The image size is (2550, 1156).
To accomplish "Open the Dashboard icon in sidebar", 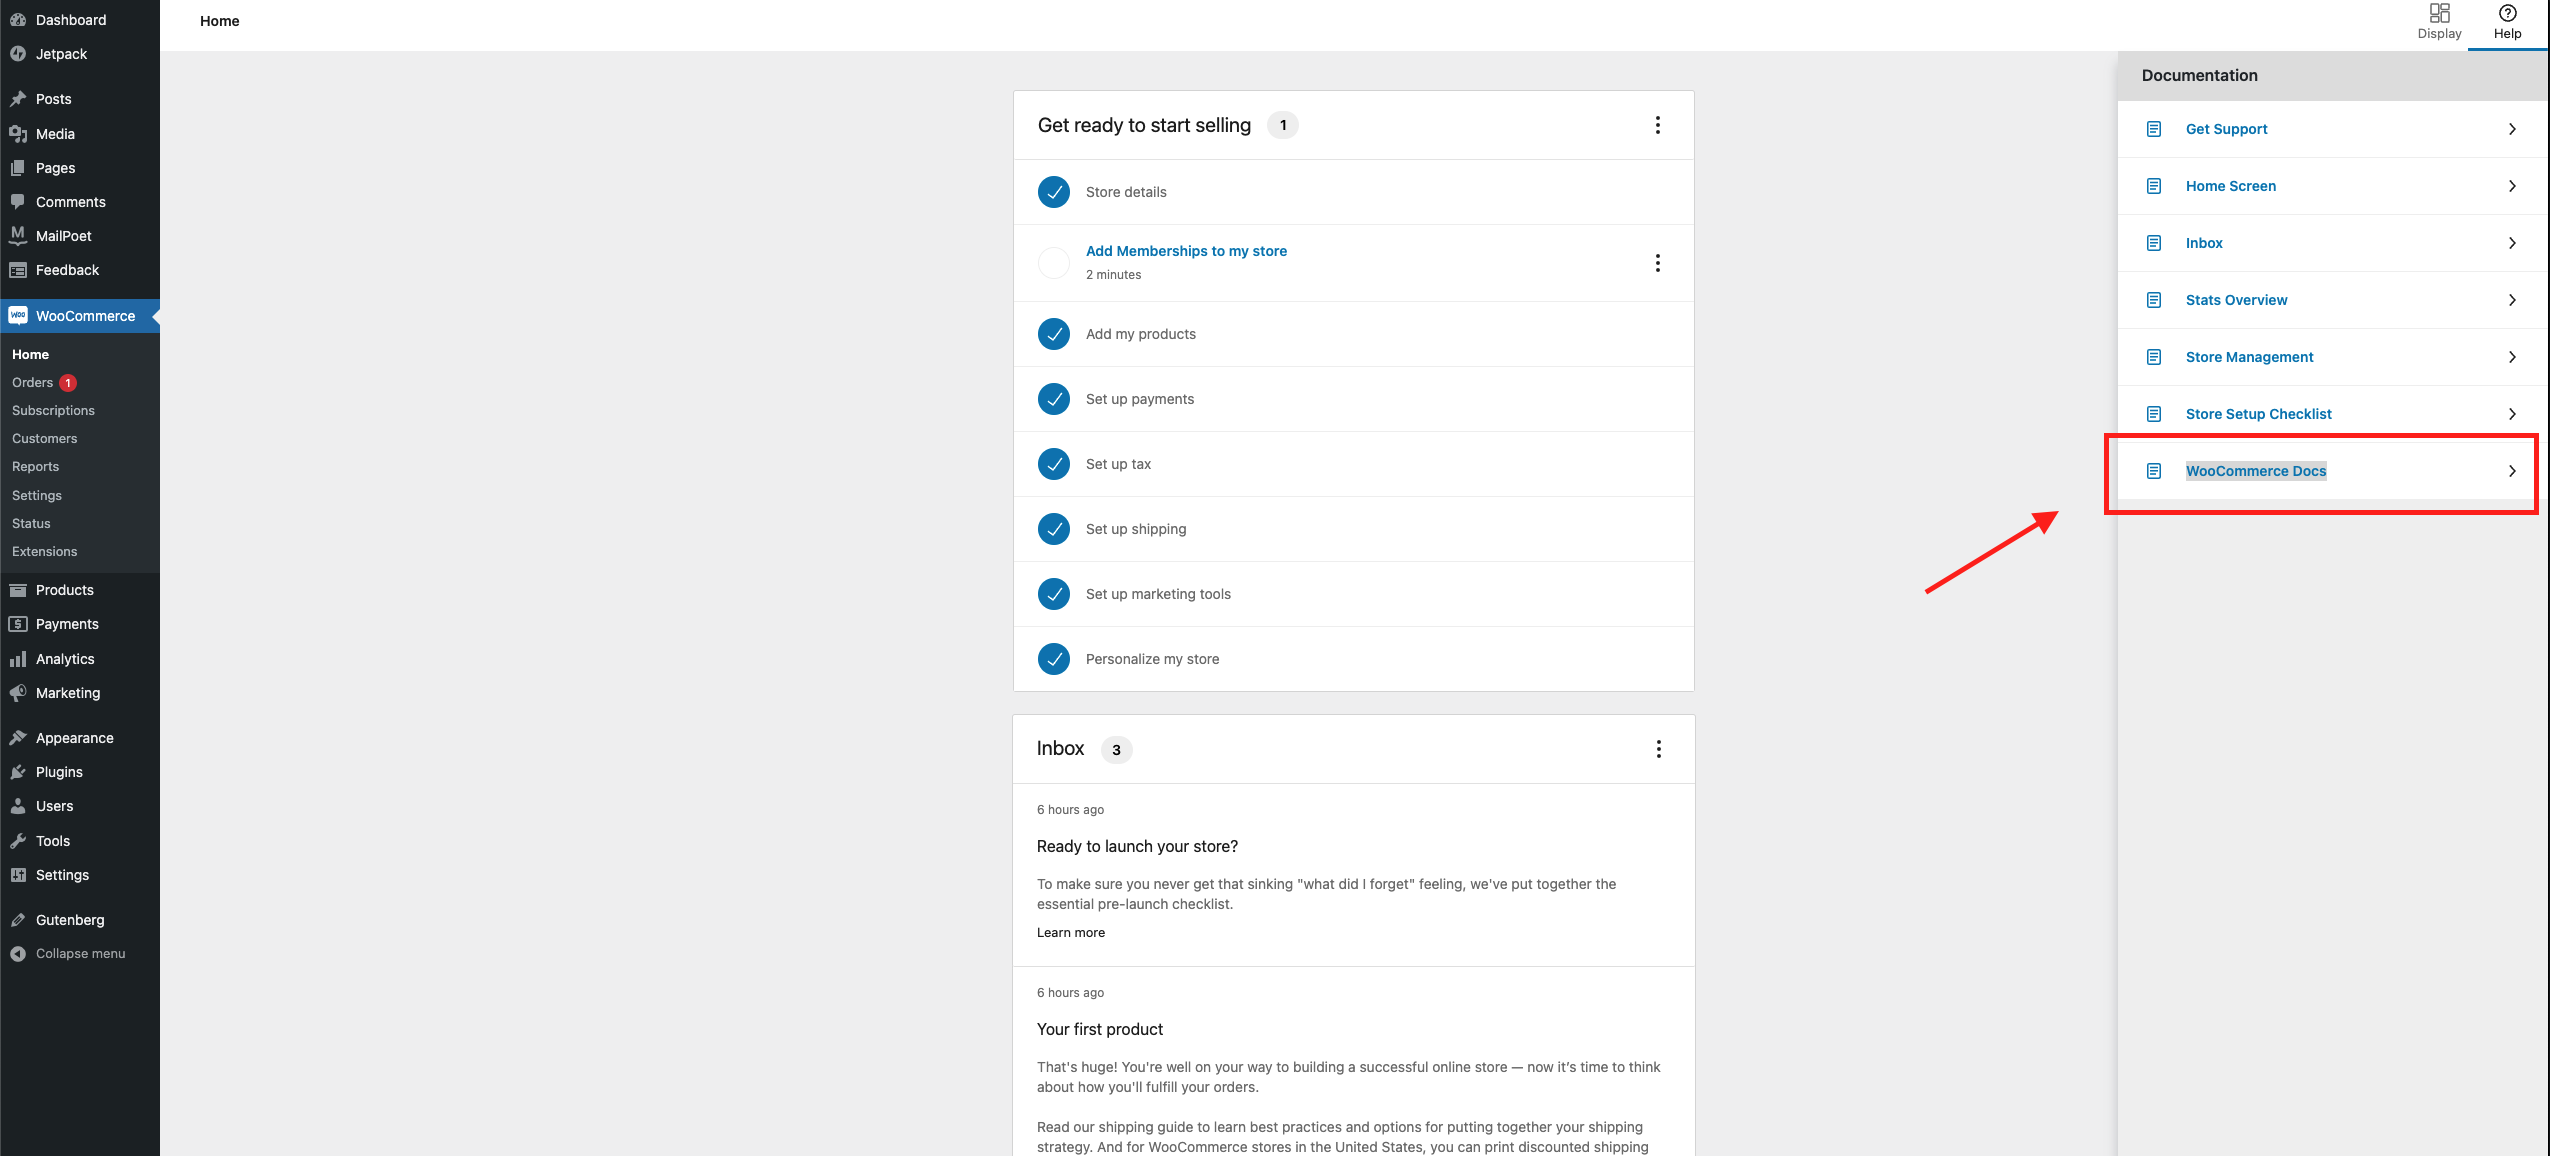I will point(18,20).
